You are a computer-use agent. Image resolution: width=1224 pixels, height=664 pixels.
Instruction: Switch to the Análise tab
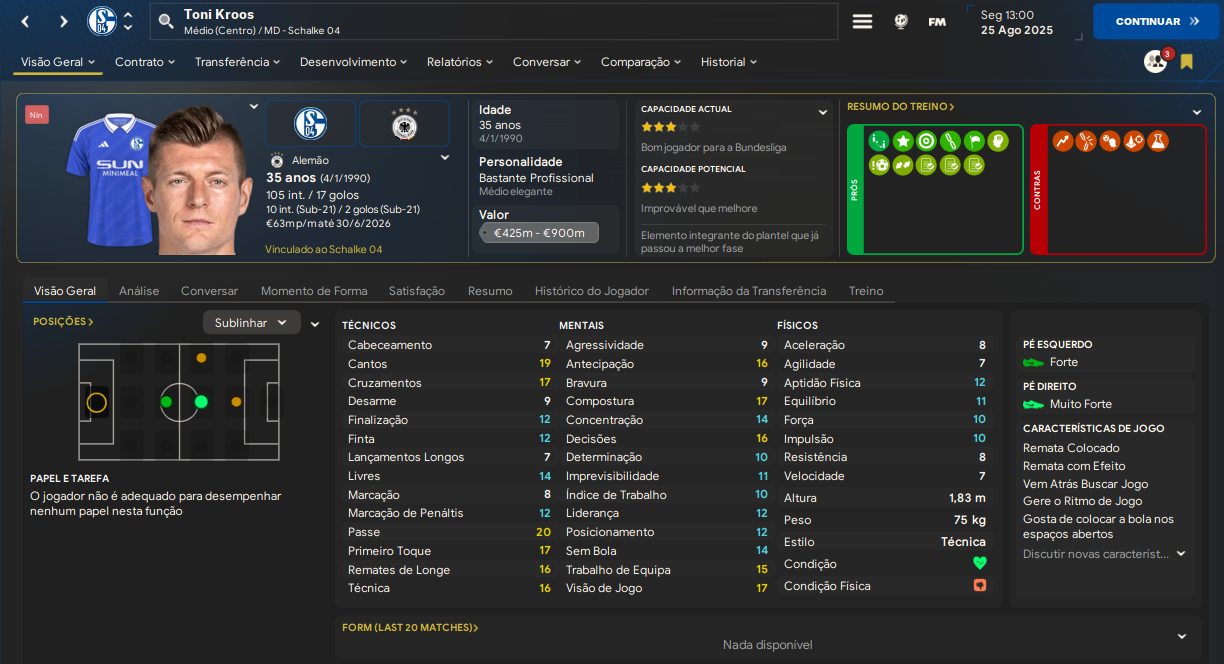[139, 291]
